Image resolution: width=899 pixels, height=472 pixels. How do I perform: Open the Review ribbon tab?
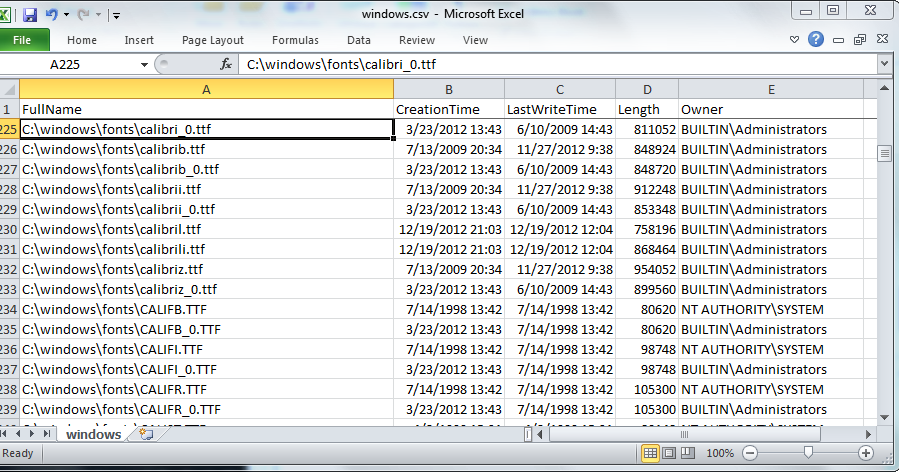click(x=417, y=40)
